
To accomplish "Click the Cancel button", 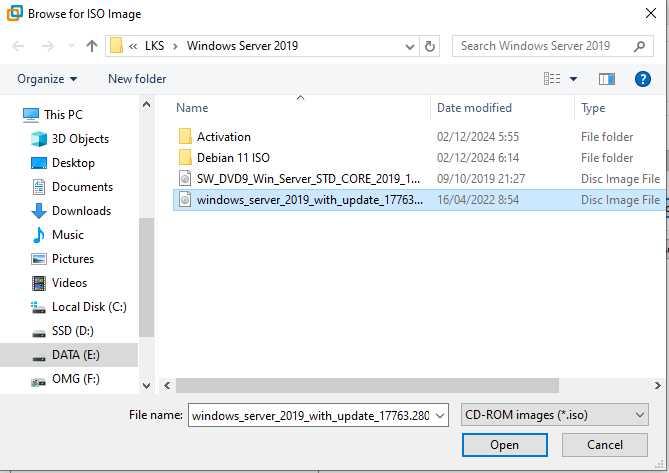I will (x=605, y=445).
